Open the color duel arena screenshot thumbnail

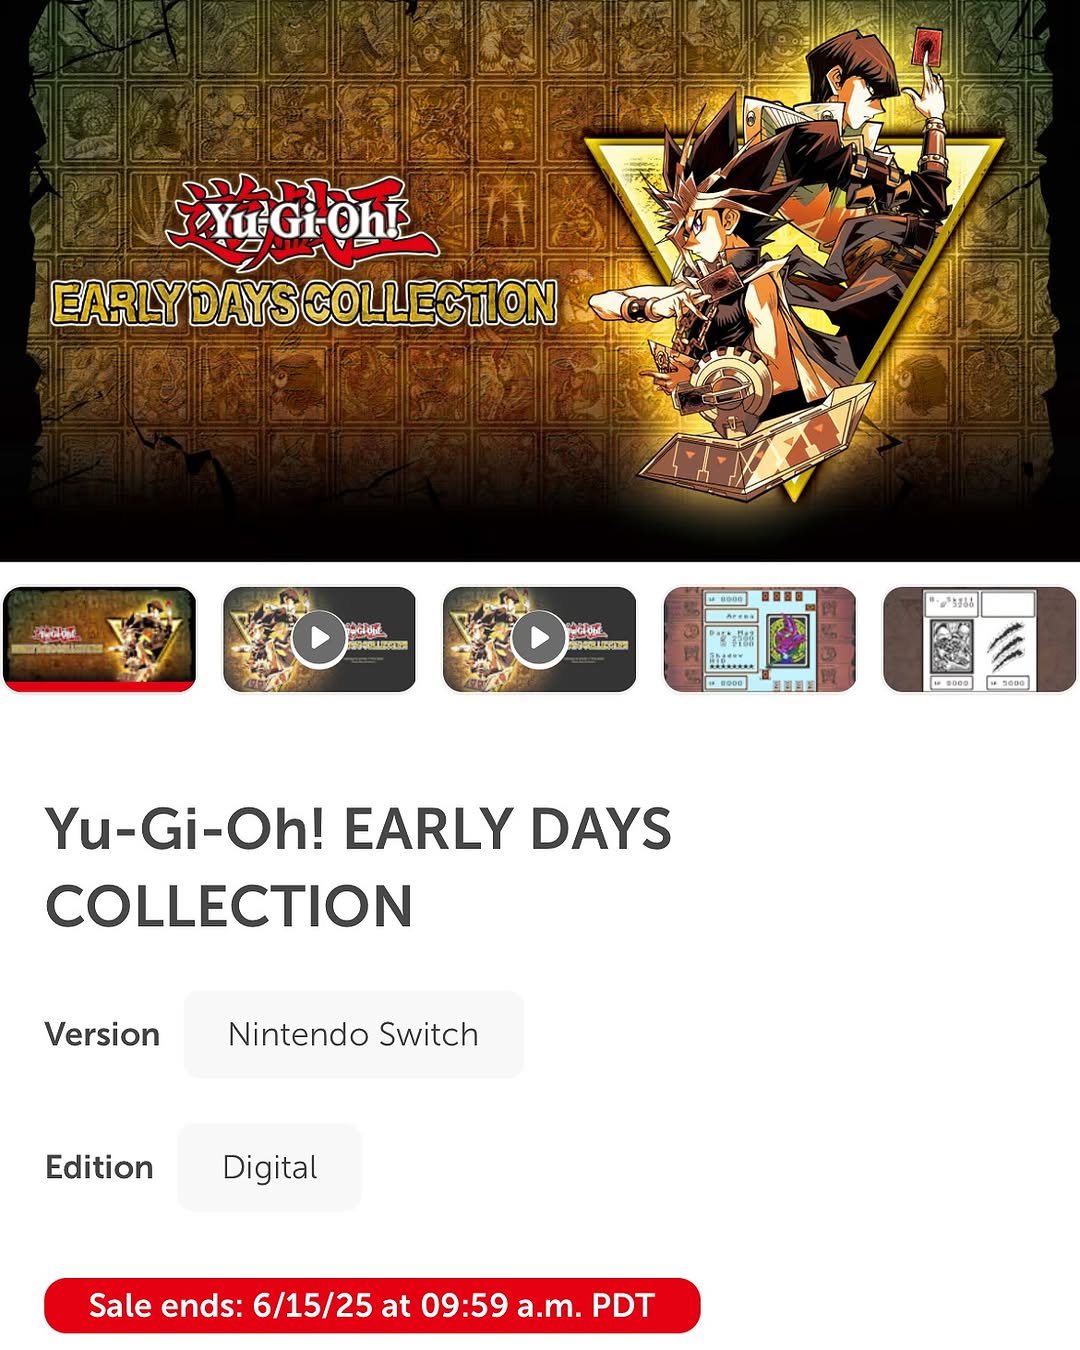tap(760, 639)
